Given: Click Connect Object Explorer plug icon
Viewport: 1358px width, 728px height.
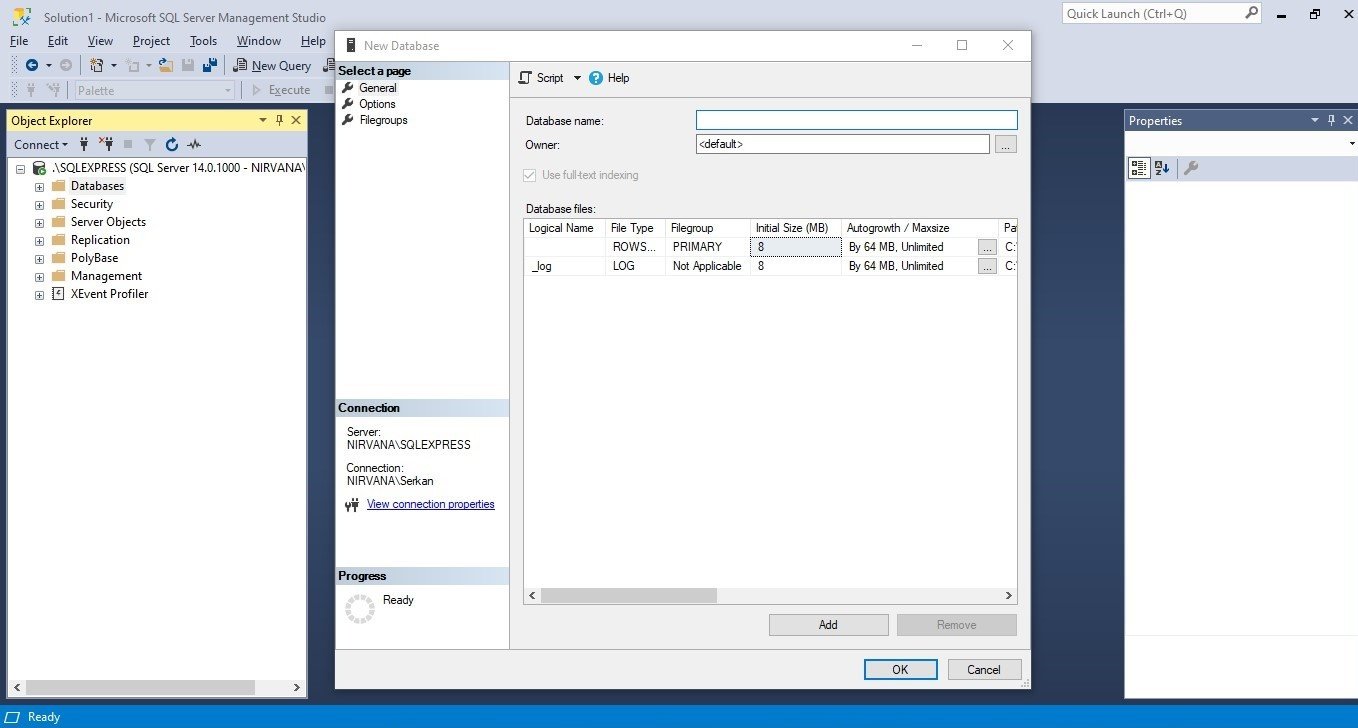Looking at the screenshot, I should tap(85, 144).
